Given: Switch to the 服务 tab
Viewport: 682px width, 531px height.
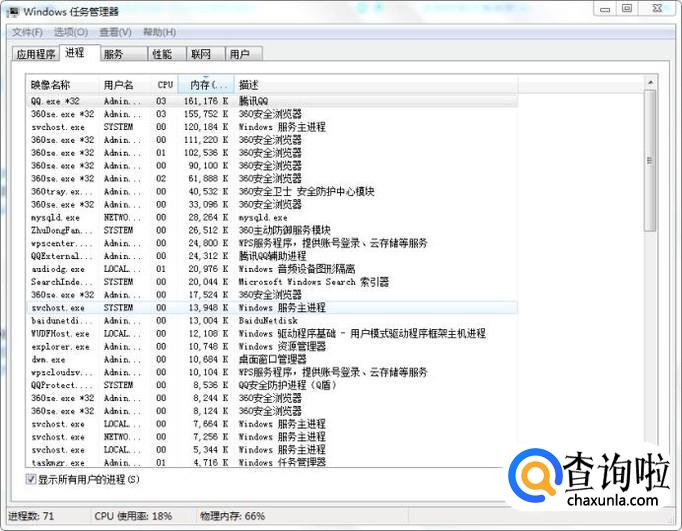Looking at the screenshot, I should [x=113, y=54].
